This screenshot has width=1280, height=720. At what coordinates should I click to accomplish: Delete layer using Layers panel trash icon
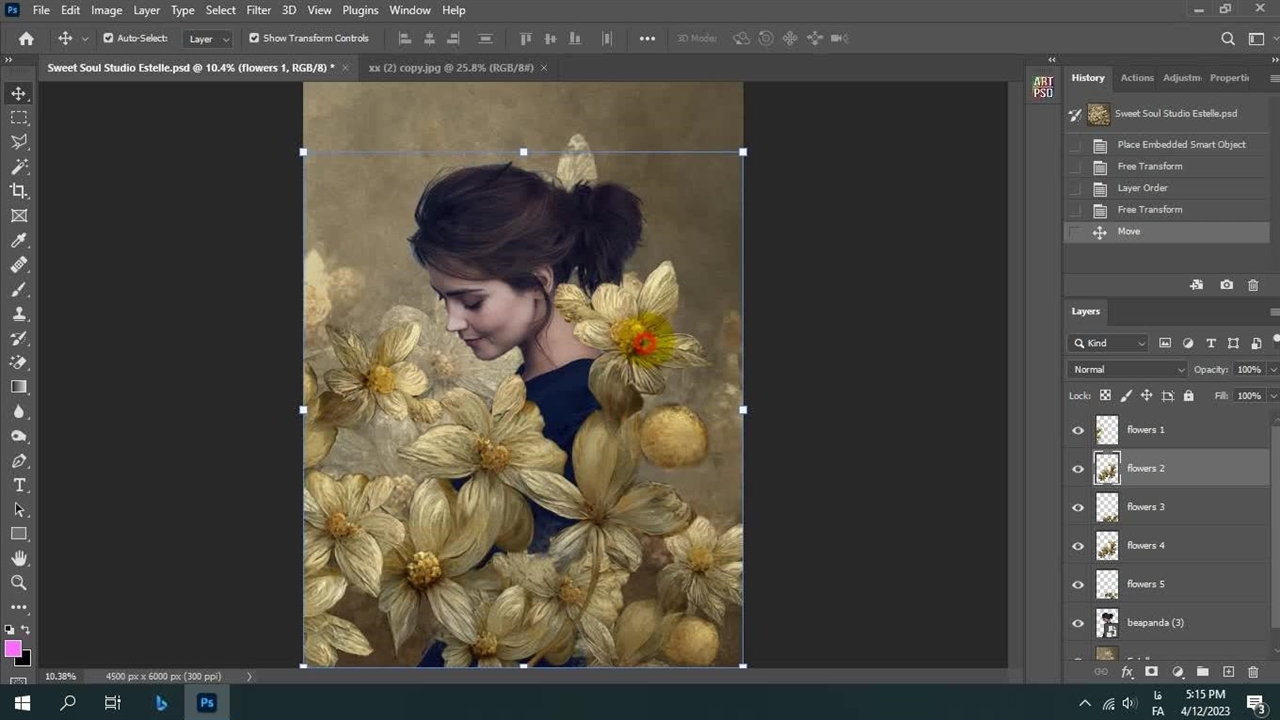[1253, 672]
